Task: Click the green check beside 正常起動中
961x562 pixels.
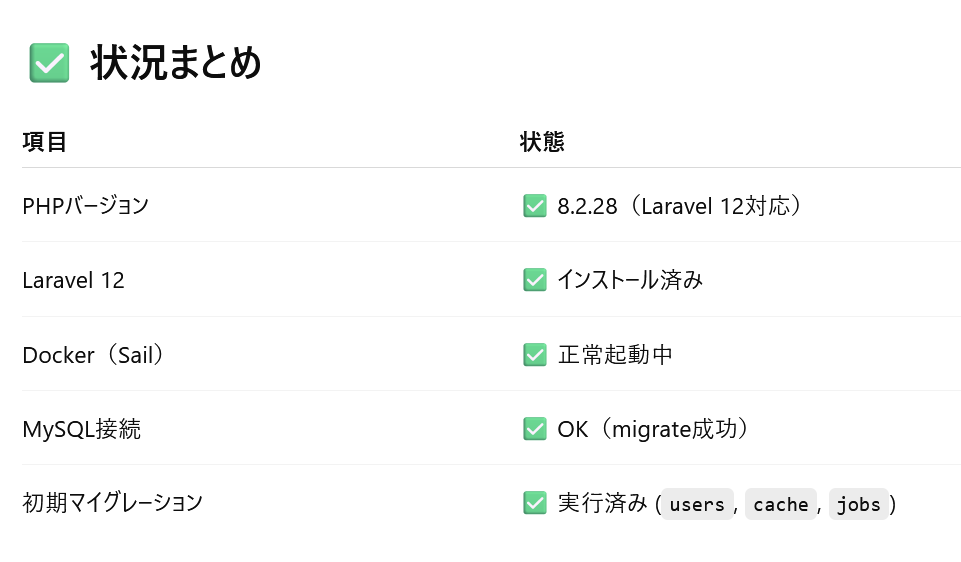Action: pyautogui.click(x=534, y=355)
